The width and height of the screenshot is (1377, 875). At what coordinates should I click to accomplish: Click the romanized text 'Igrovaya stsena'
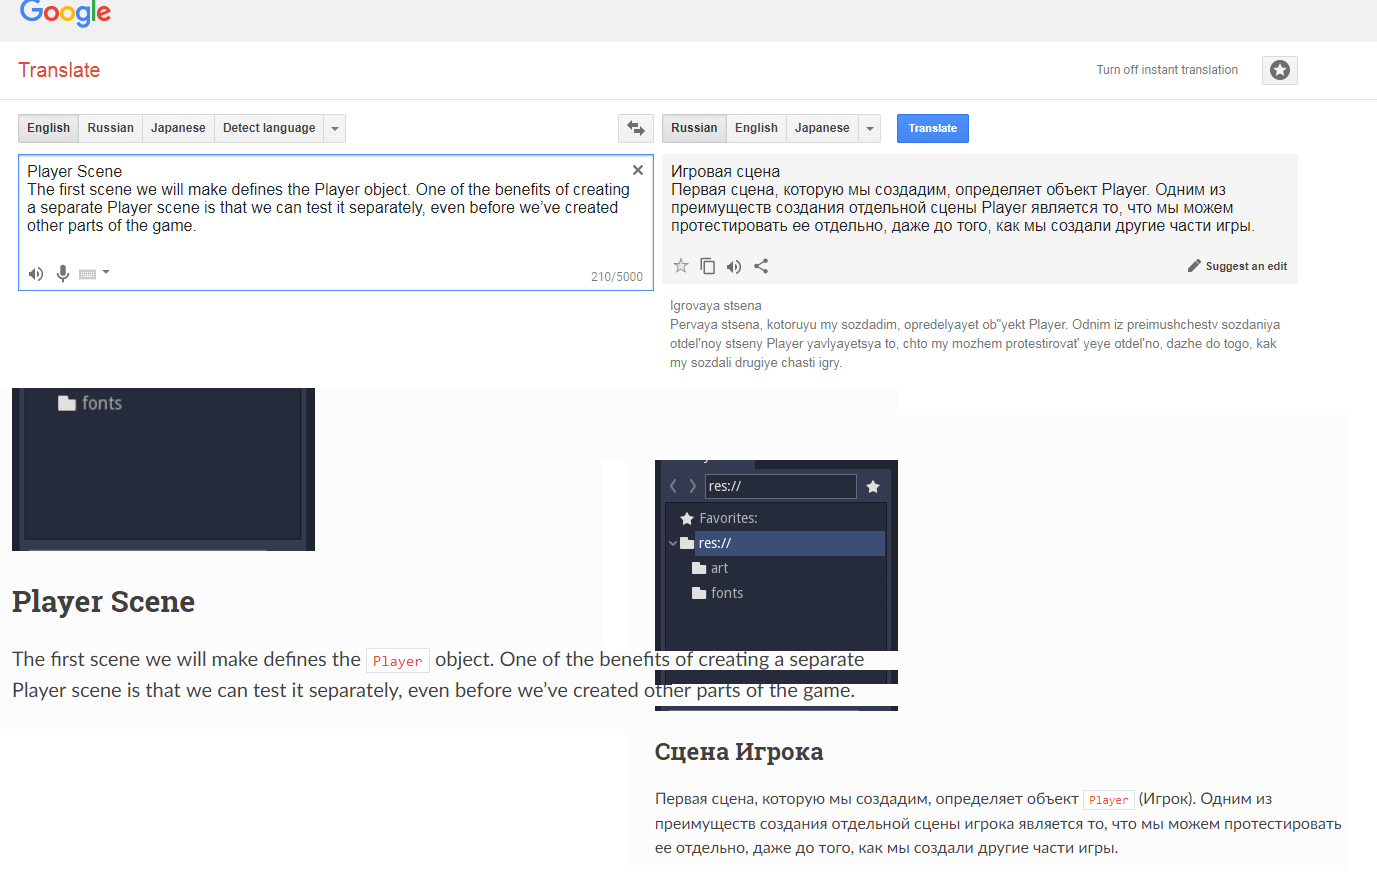click(716, 306)
